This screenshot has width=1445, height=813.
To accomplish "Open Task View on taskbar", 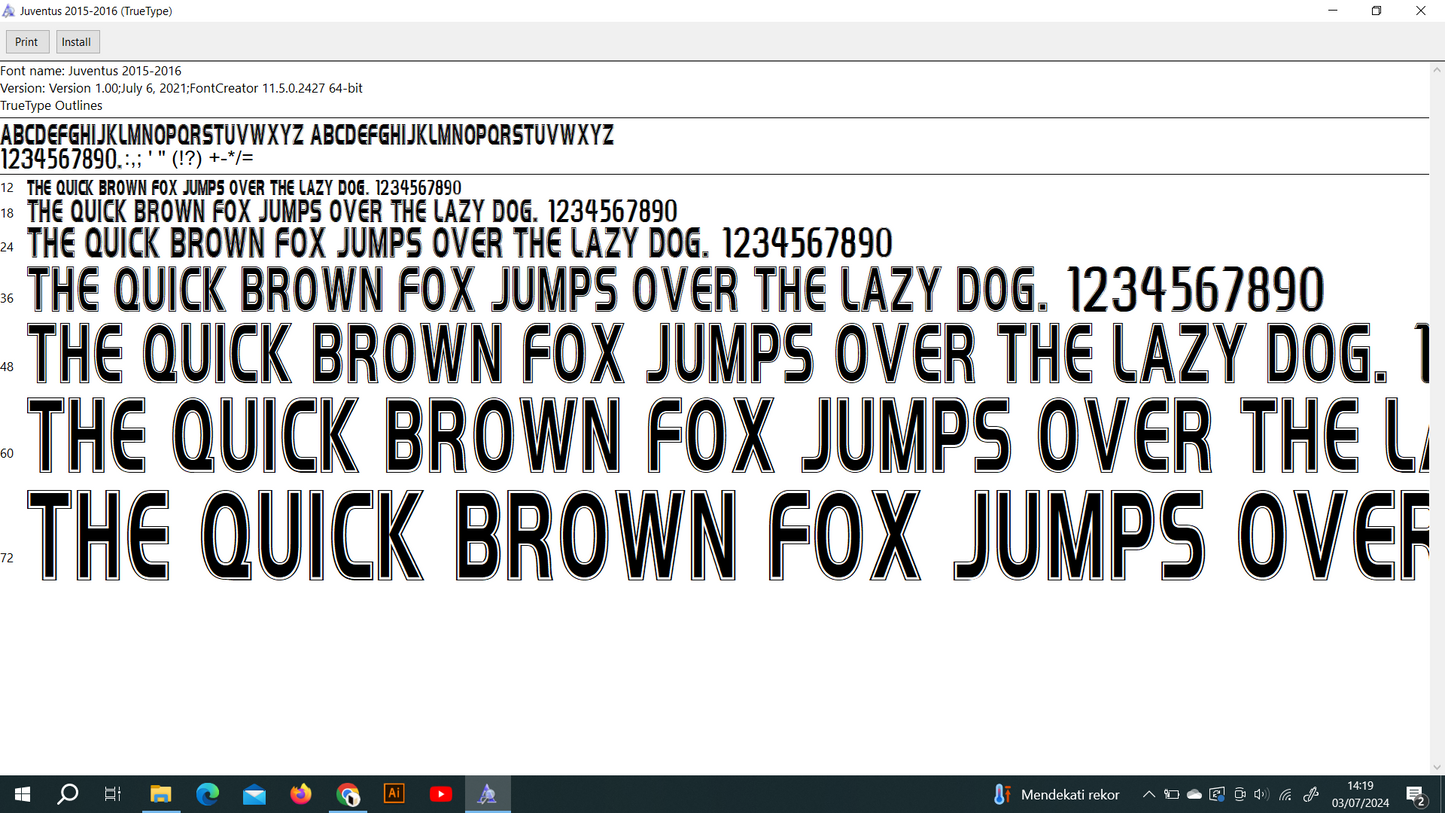I will (x=113, y=794).
